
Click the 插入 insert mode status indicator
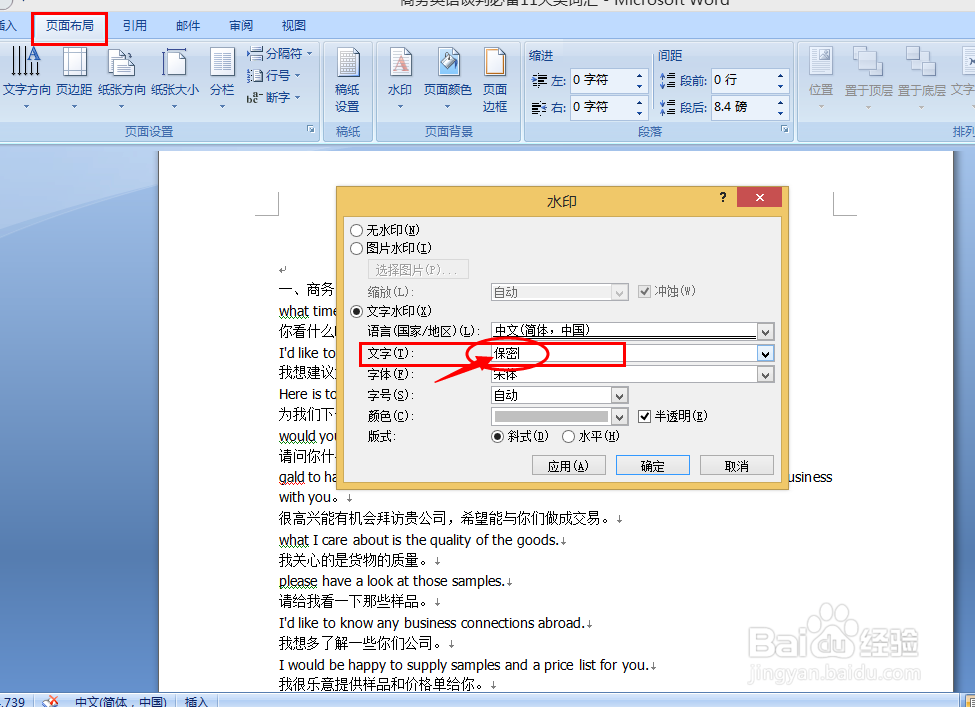pyautogui.click(x=196, y=701)
